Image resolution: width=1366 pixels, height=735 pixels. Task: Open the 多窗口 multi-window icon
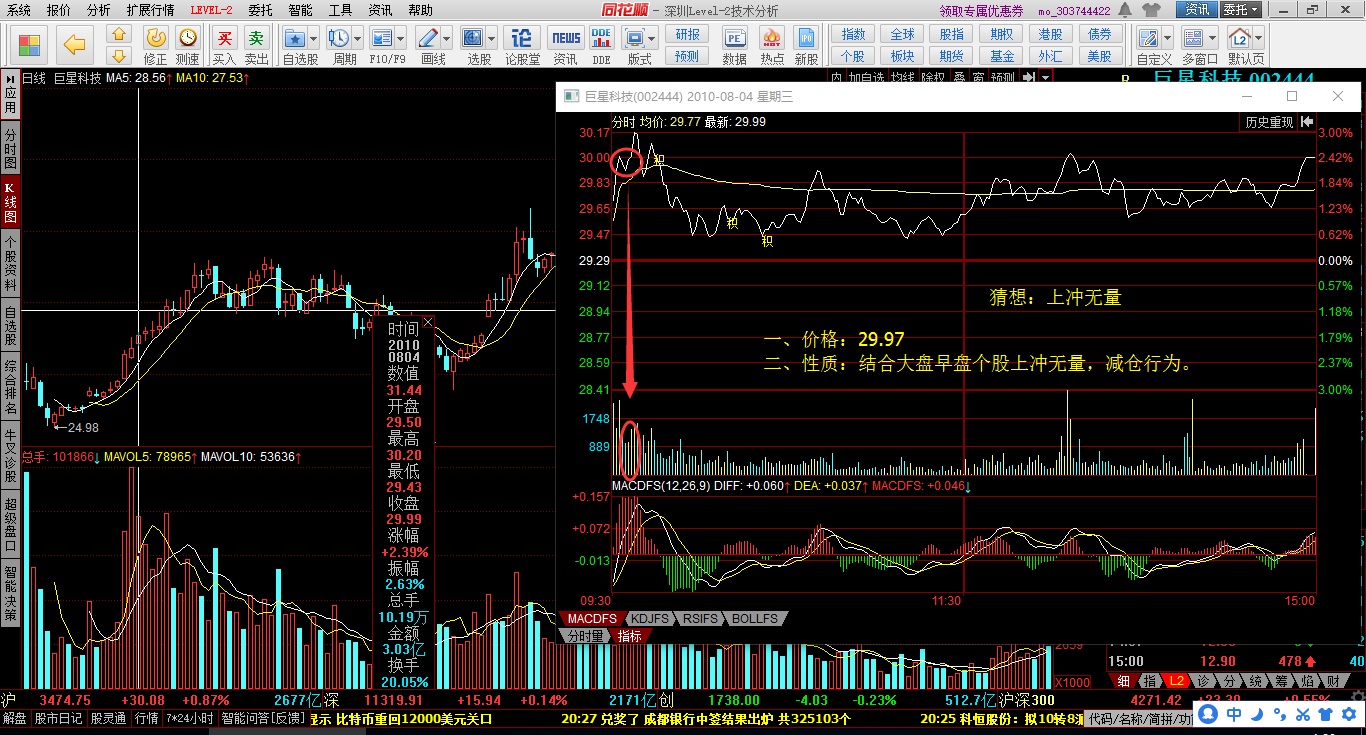[1195, 38]
